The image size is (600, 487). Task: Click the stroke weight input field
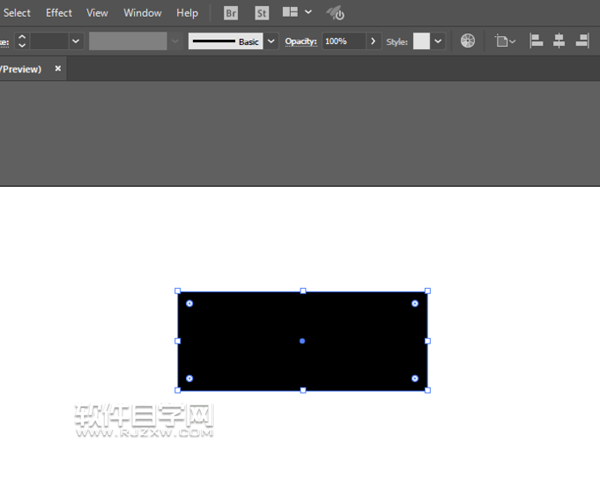49,41
